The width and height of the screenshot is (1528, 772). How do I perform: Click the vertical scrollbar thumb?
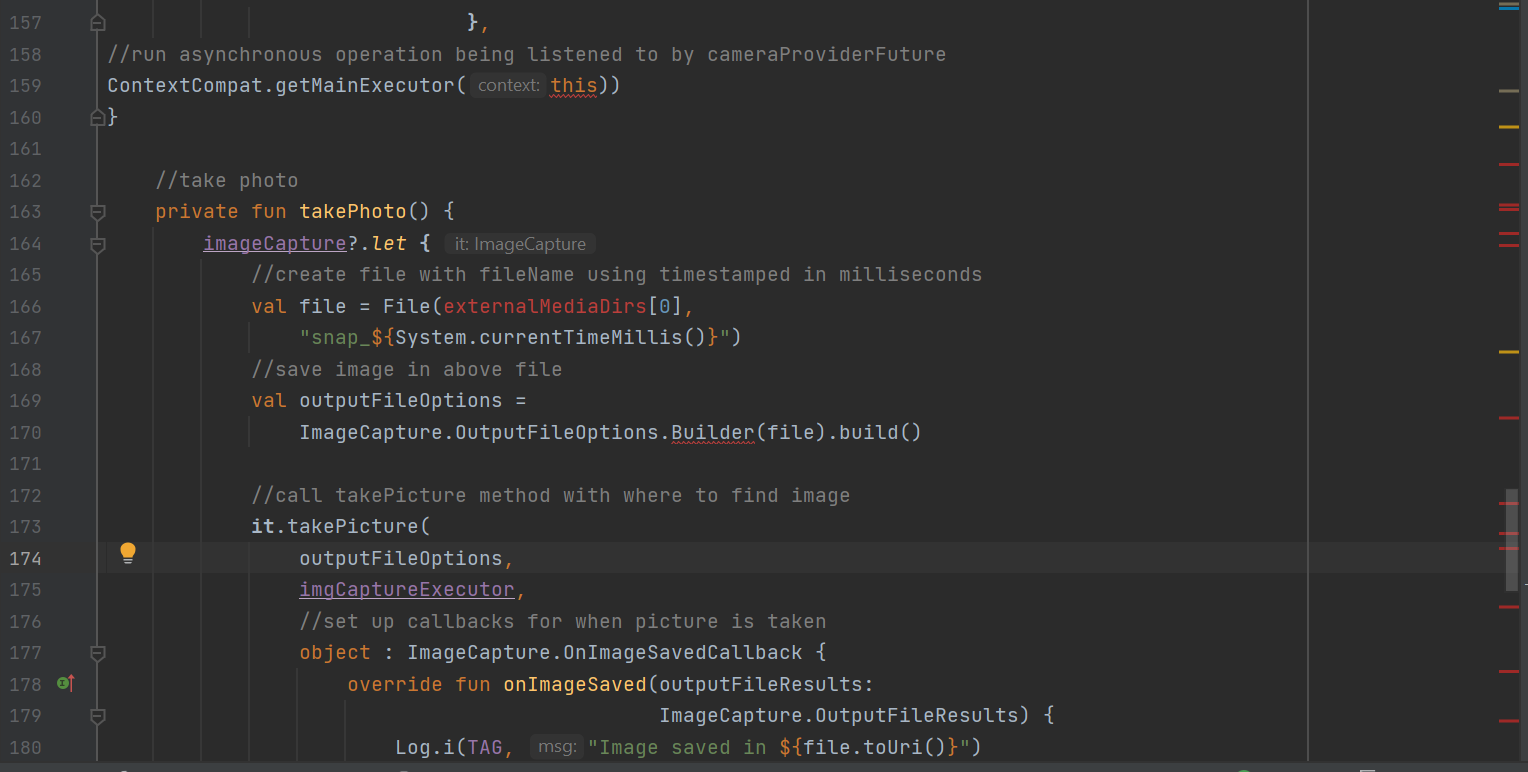[1512, 540]
